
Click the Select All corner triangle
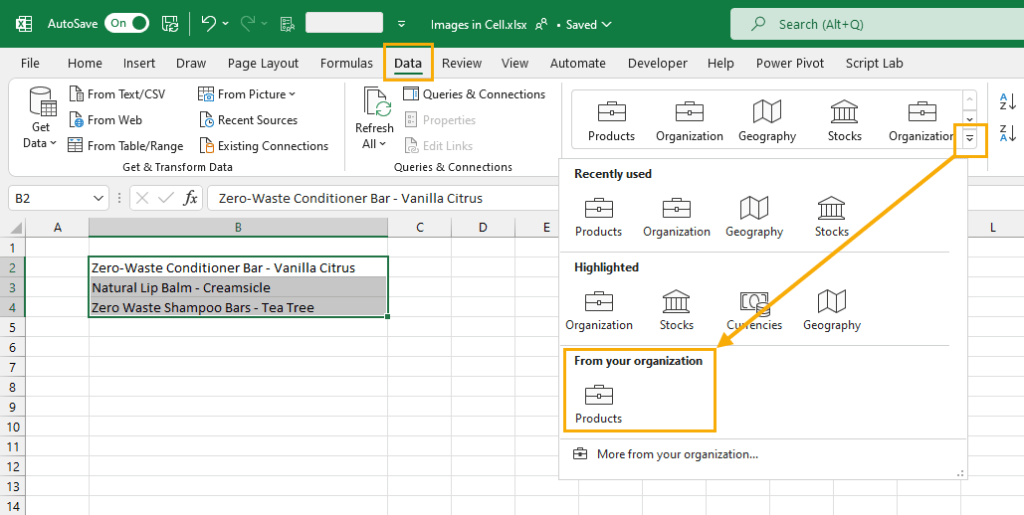pyautogui.click(x=16, y=228)
